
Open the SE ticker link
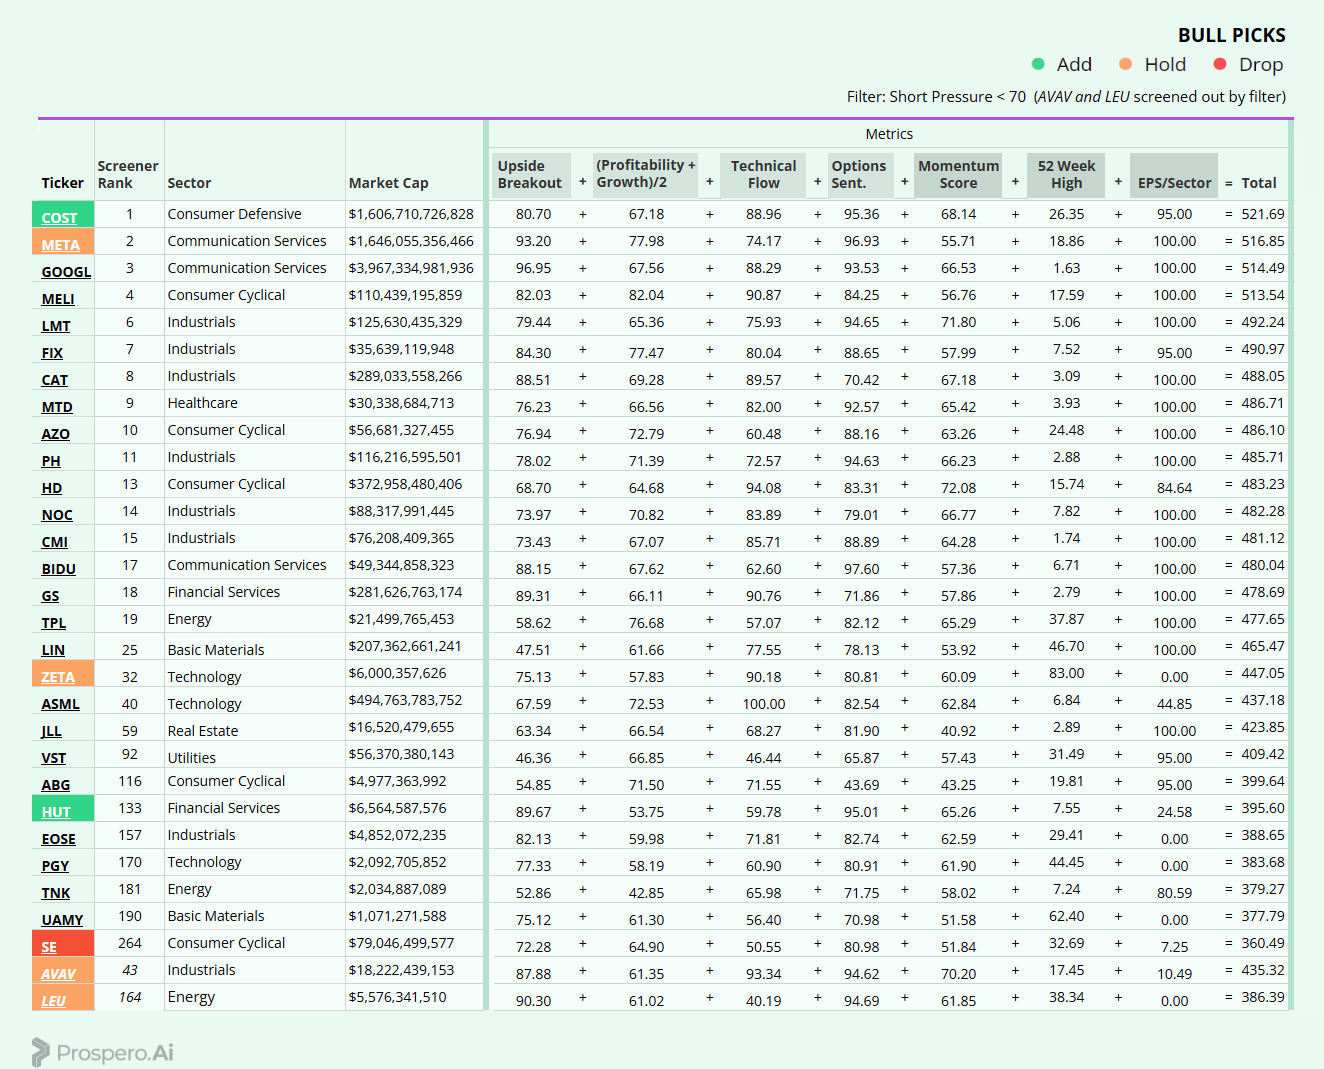tap(49, 947)
